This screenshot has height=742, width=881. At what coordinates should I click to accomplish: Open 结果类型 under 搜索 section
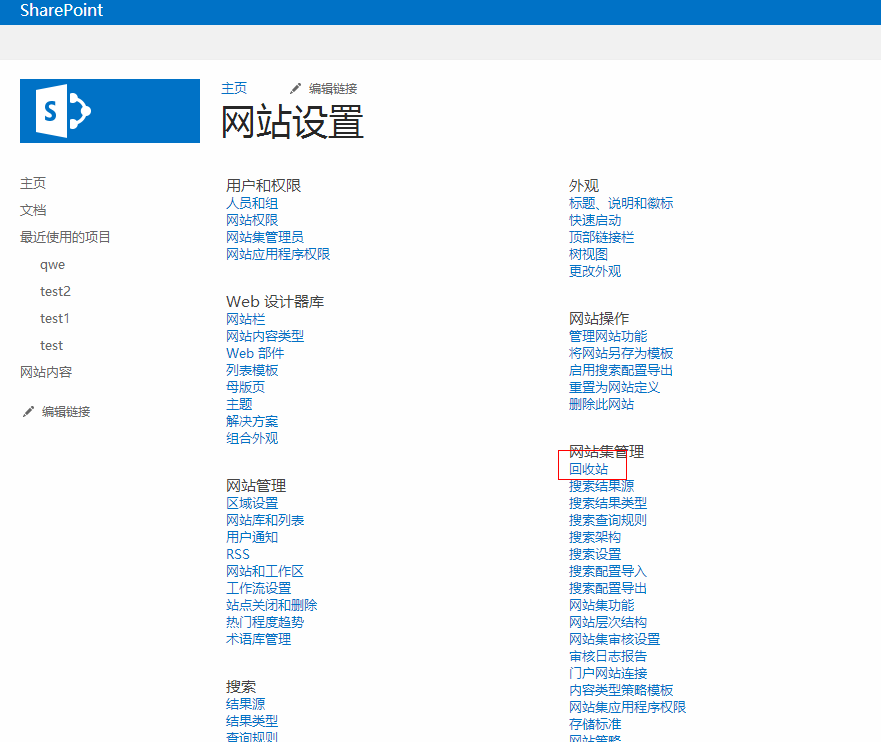(x=252, y=721)
